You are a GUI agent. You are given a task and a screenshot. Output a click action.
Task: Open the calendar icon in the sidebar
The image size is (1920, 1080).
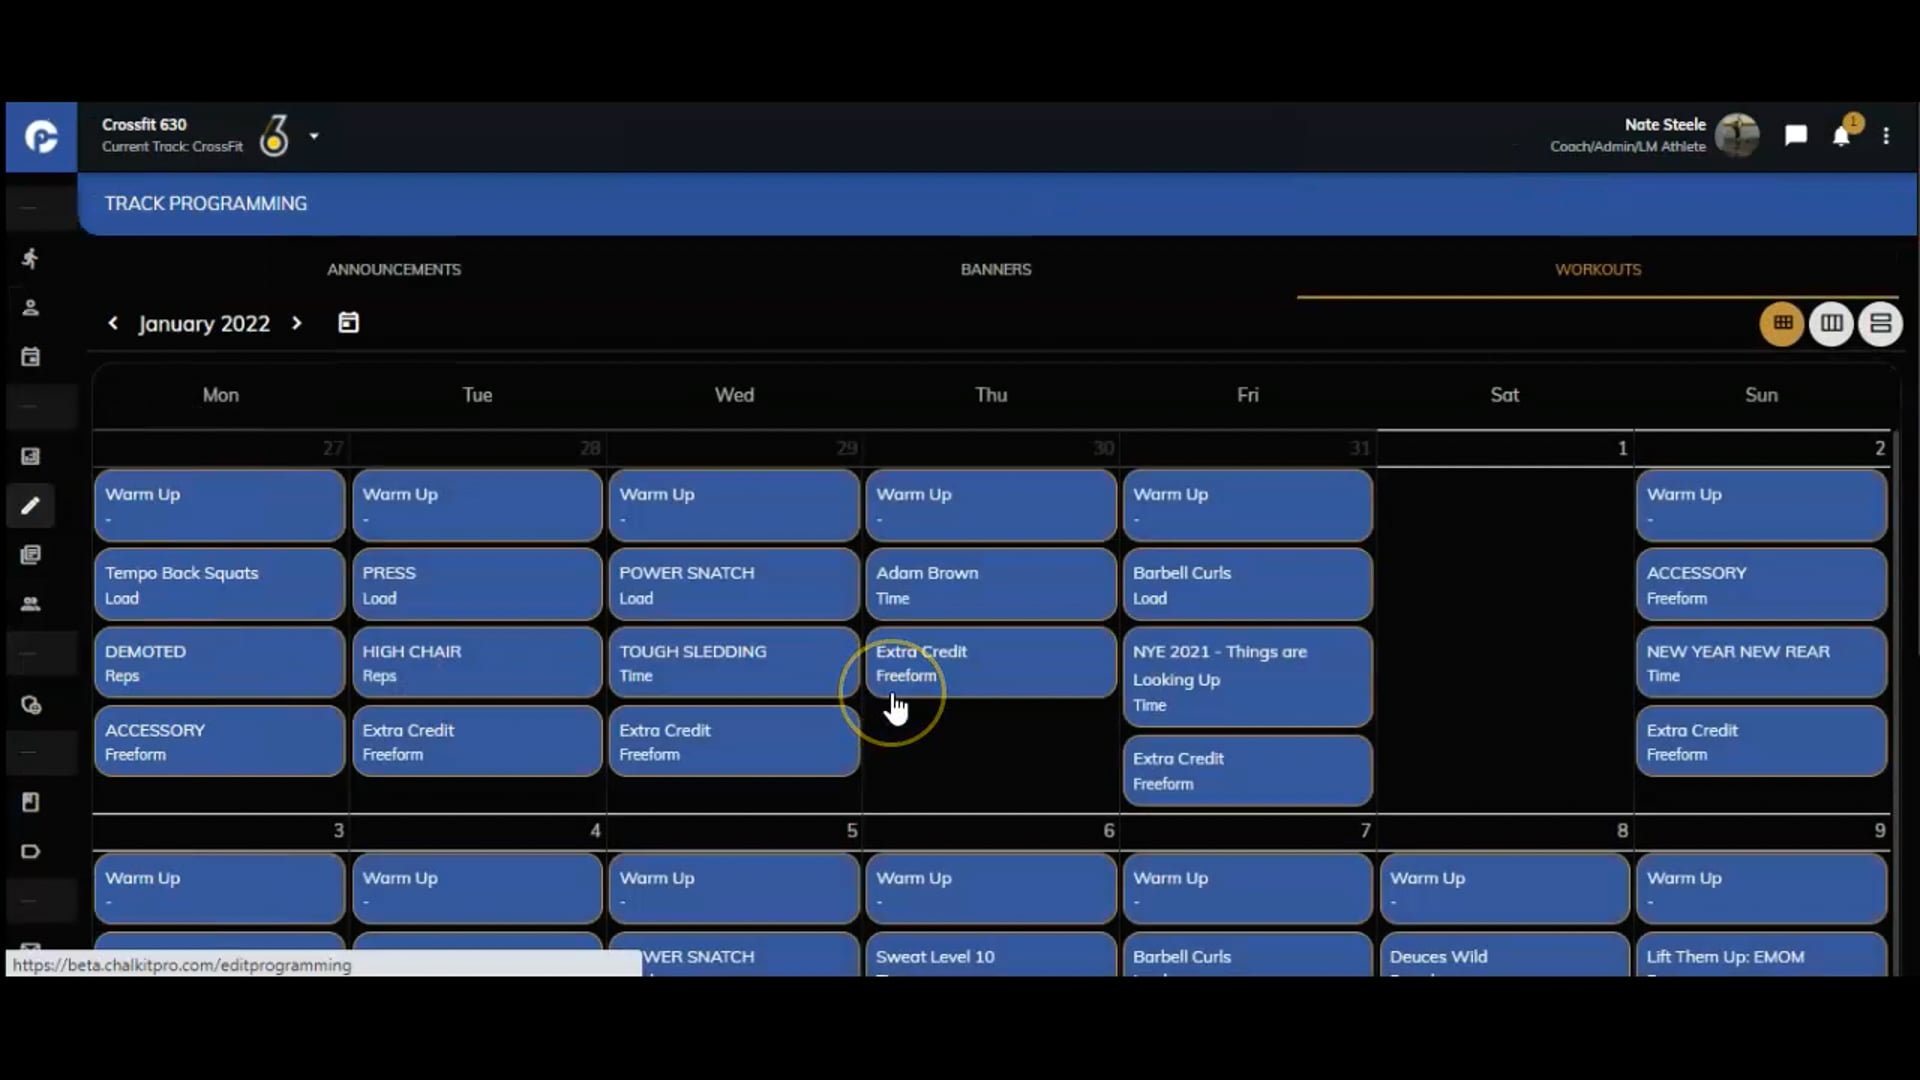click(30, 357)
